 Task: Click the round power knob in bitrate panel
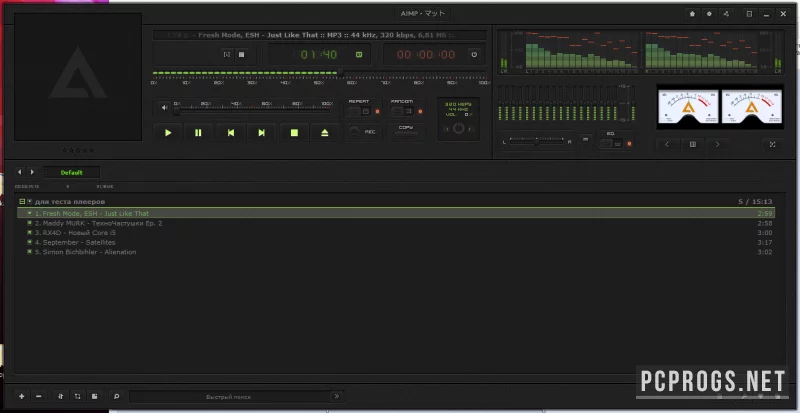point(459,129)
